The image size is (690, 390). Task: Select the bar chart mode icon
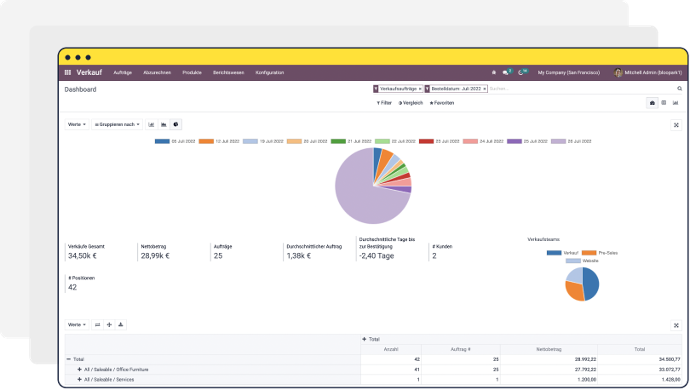[151, 125]
